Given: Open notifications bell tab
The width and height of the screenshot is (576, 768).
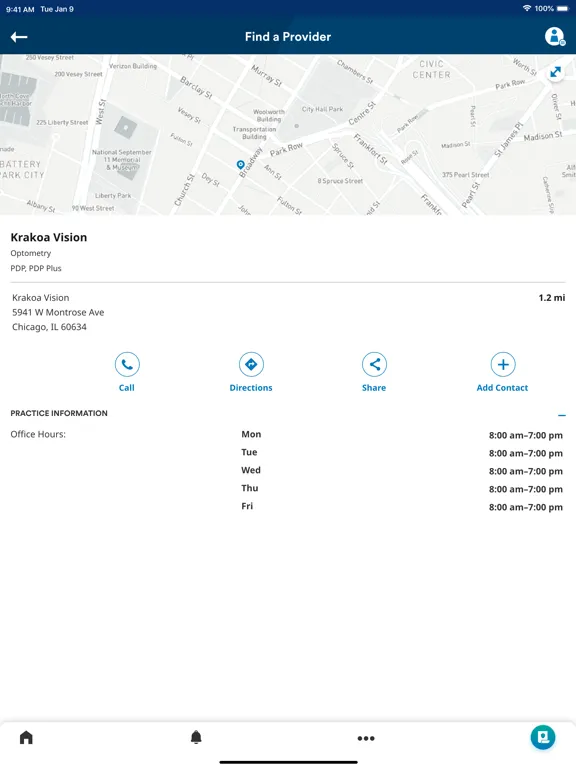Looking at the screenshot, I should coord(196,737).
